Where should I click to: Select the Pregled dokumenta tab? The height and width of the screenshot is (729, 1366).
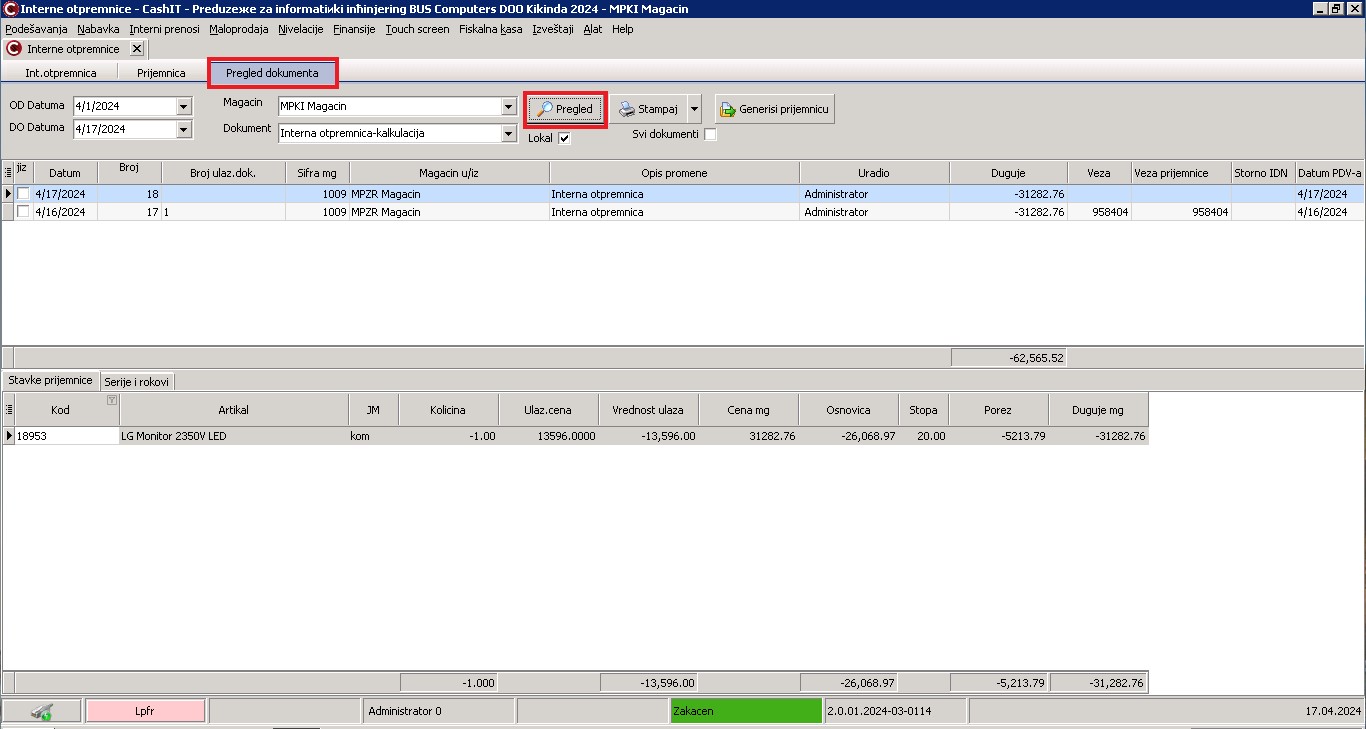pos(272,73)
